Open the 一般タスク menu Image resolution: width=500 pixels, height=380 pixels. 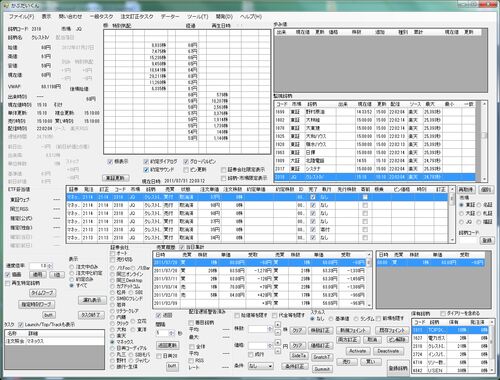click(x=101, y=16)
